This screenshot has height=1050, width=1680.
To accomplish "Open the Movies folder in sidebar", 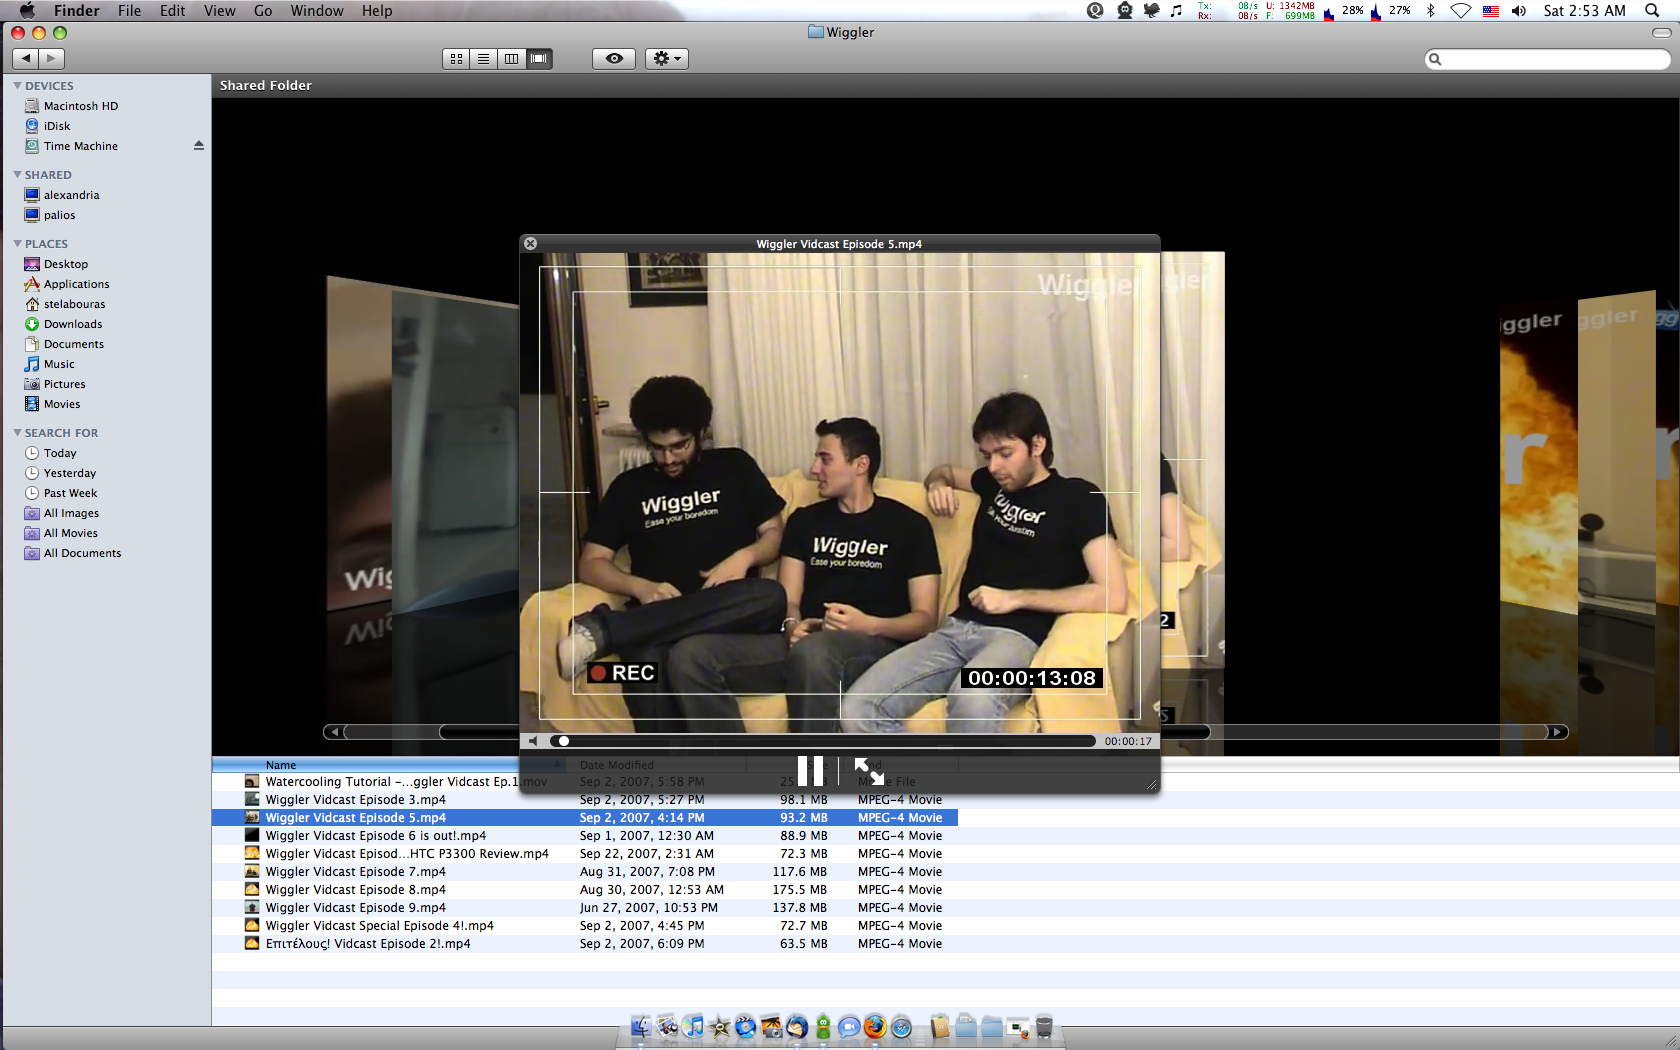I will [62, 404].
